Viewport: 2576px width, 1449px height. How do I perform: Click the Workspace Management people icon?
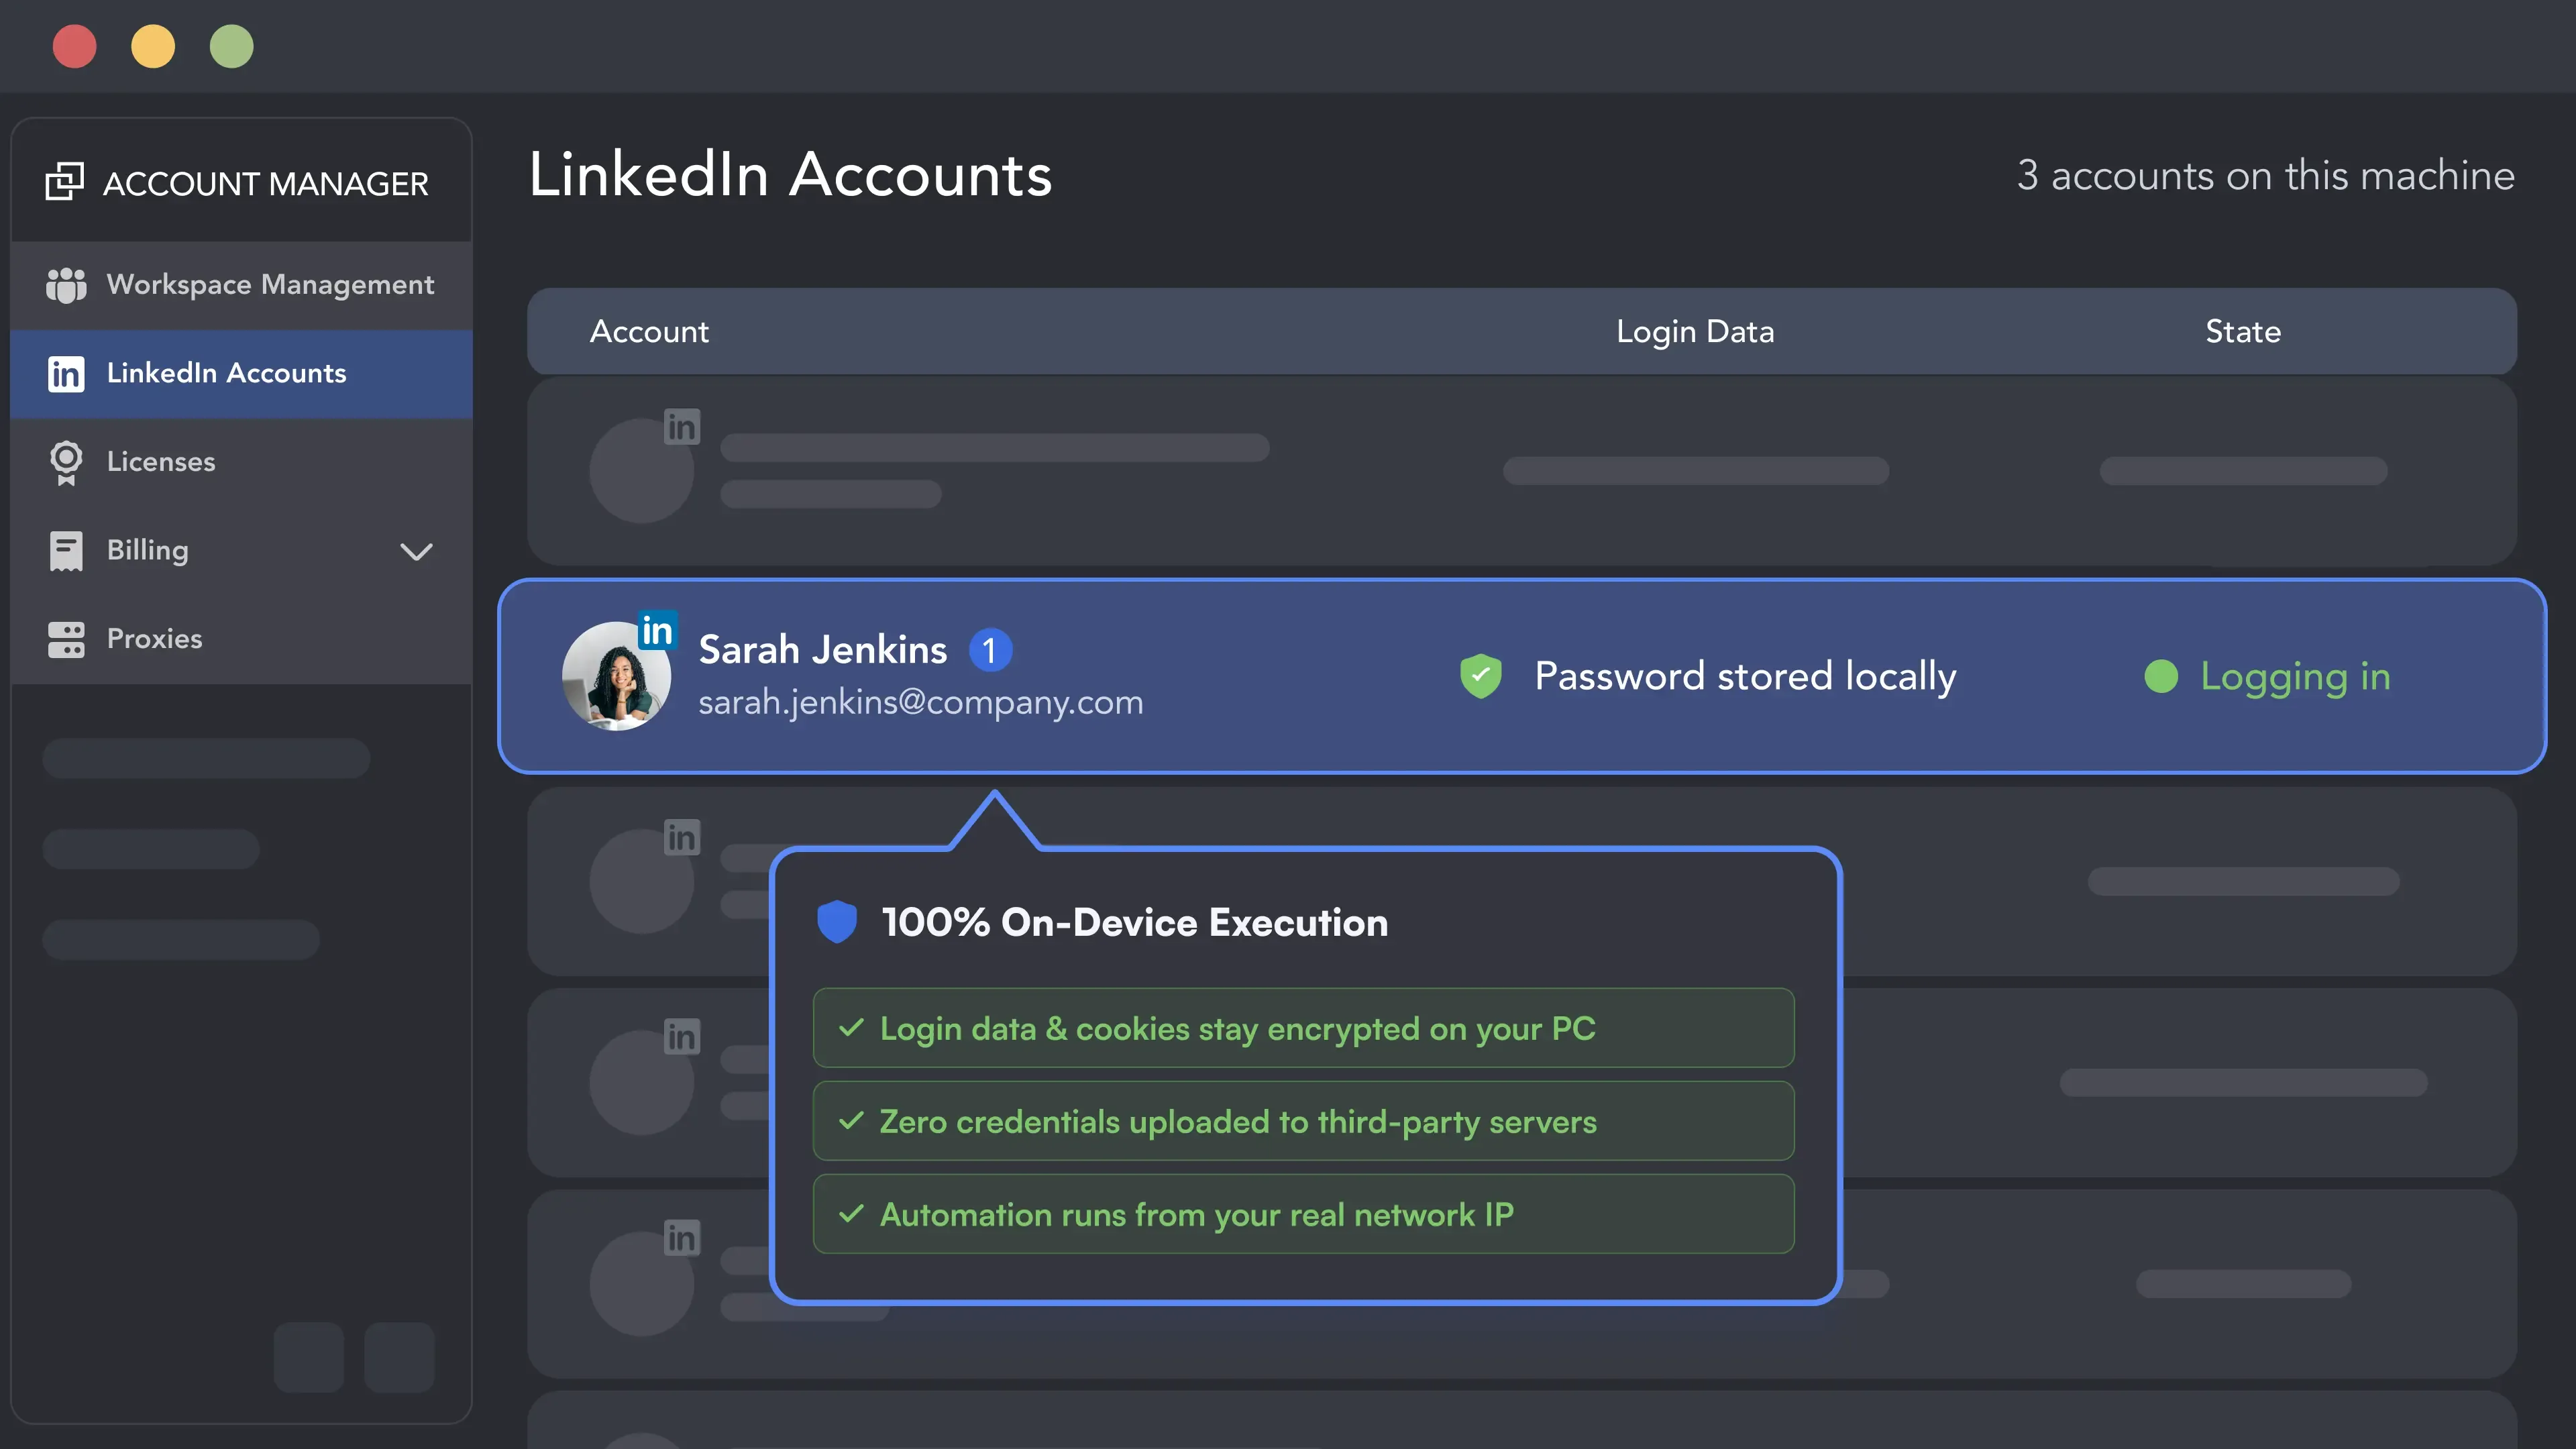pos(66,285)
